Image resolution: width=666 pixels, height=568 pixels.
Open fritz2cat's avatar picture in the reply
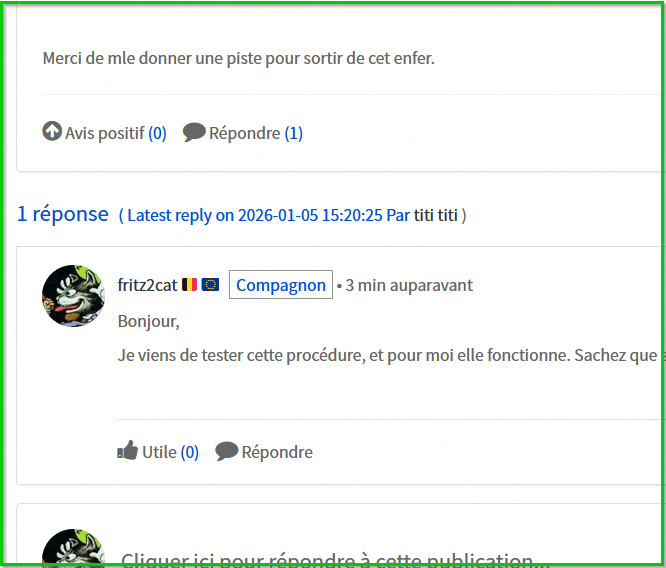(x=73, y=296)
